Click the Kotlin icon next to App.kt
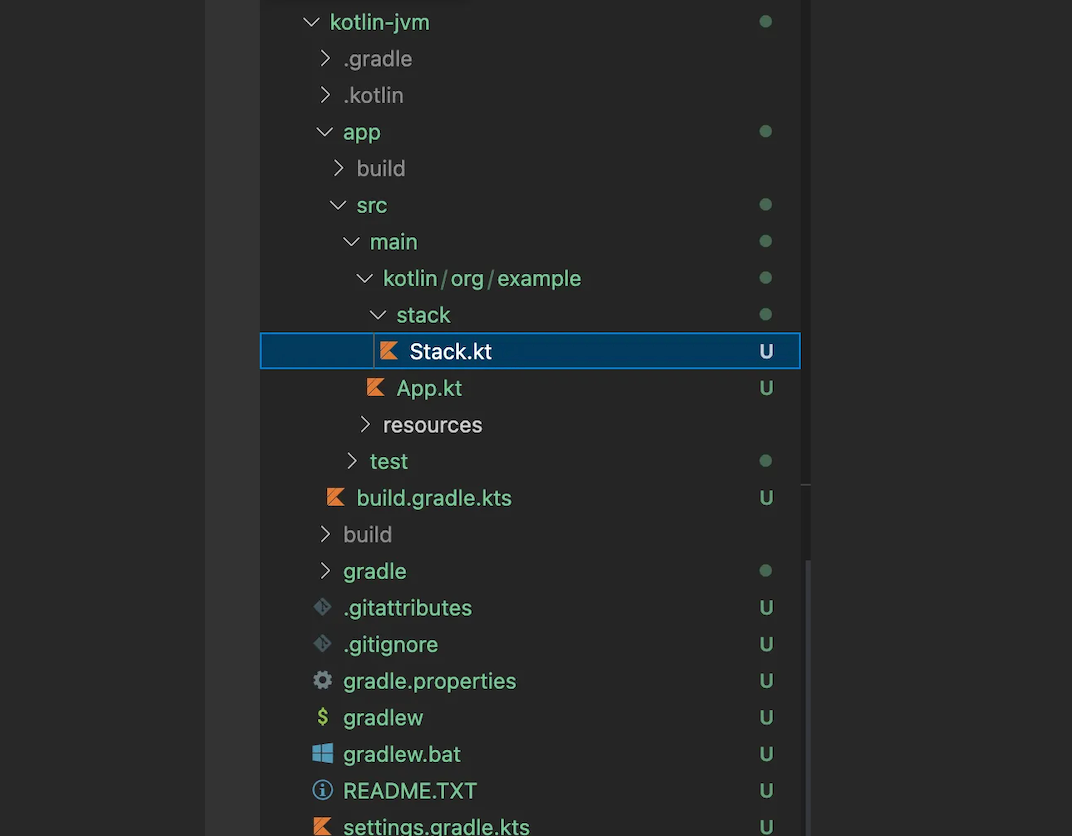1072x836 pixels. click(x=376, y=388)
